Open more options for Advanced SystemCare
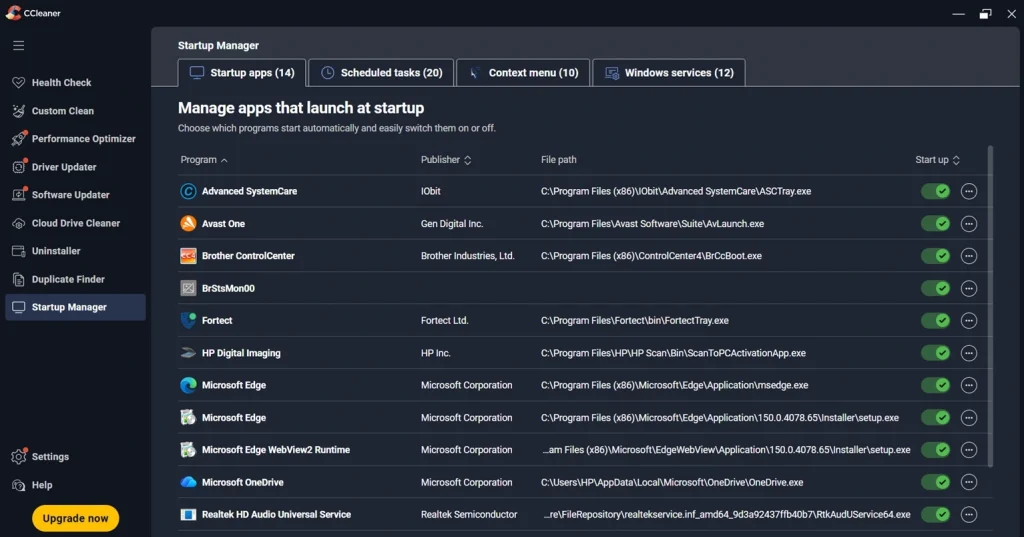Screen dimensions: 1024x537 968,191
